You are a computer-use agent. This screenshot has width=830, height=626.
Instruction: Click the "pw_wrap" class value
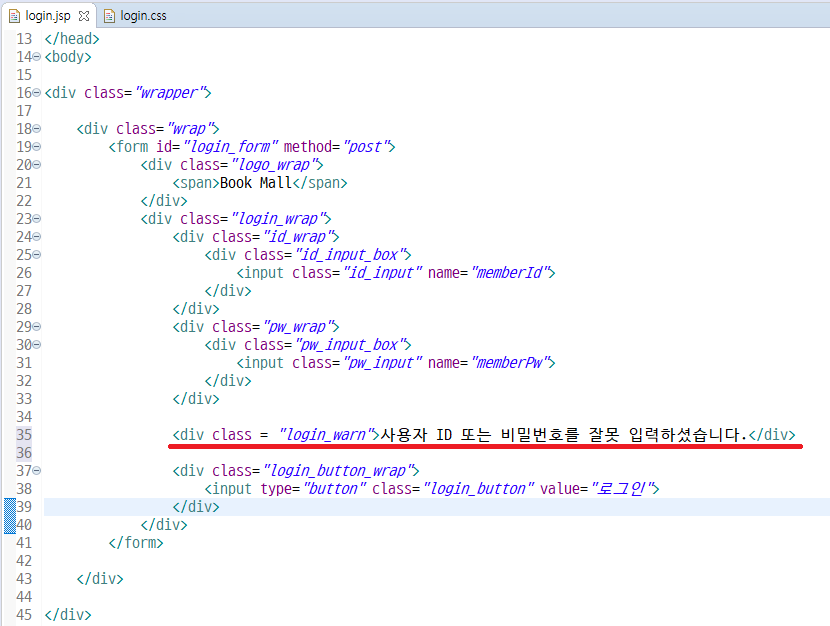point(298,327)
